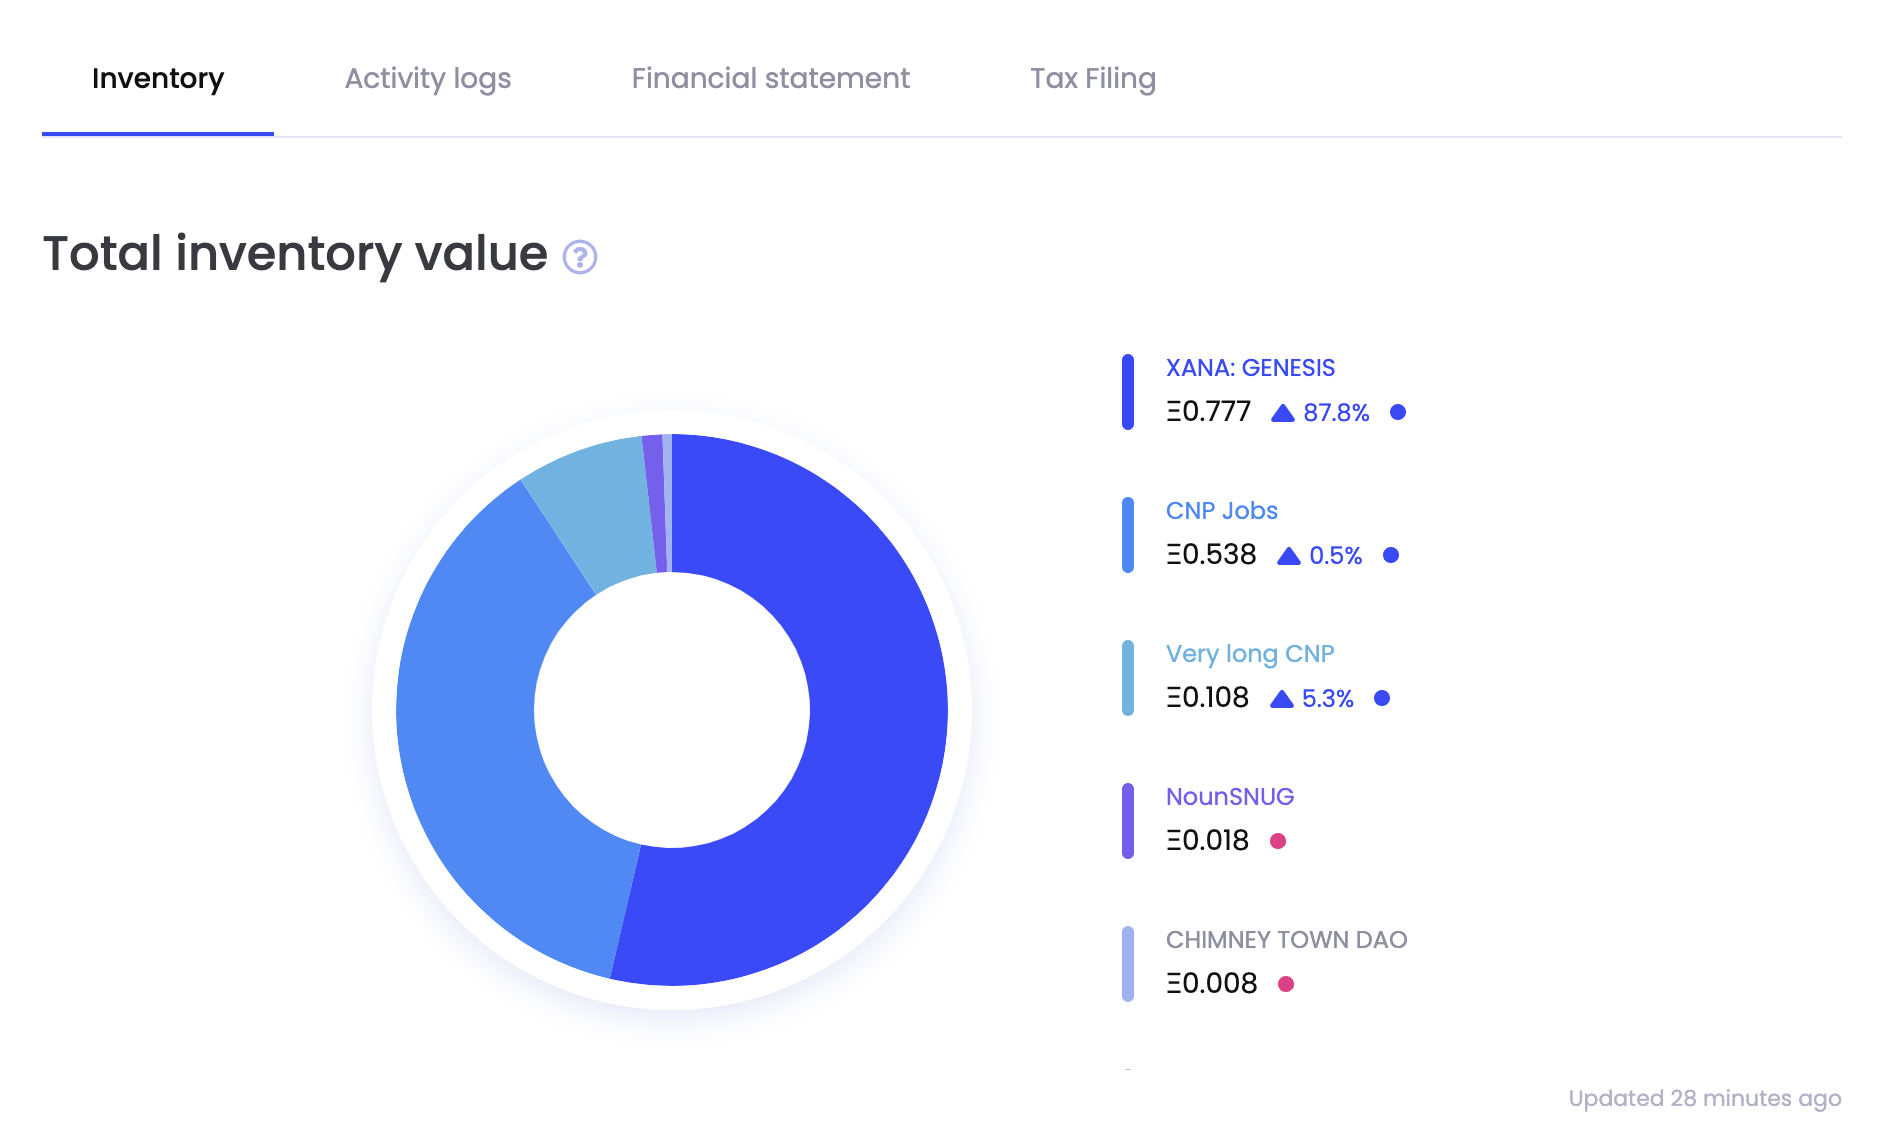Open the NounSNUG collection link
The height and width of the screenshot is (1140, 1894).
1231,796
